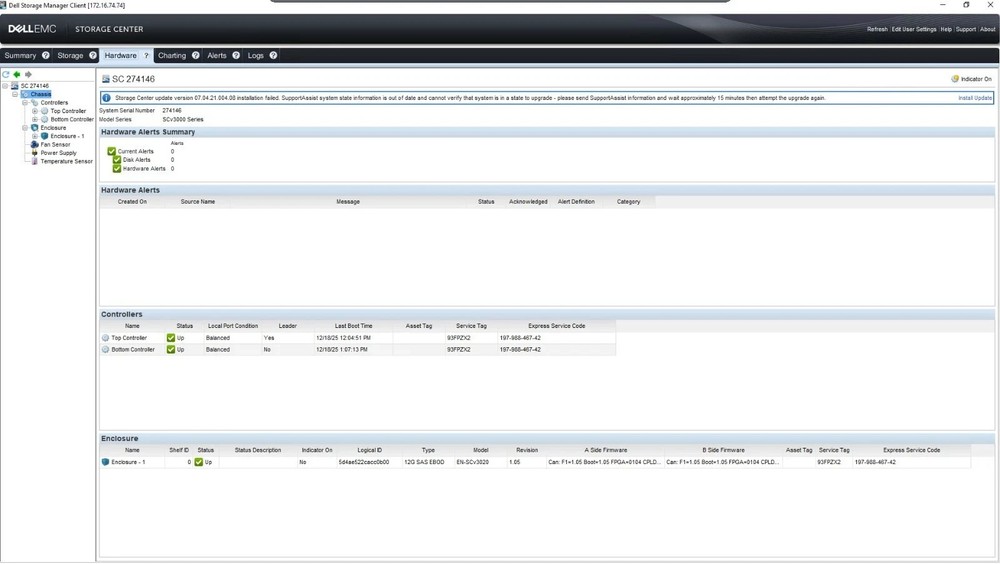Screen dimensions: 1000x564
Task: Open help for the Logs tab
Action: 273,56
